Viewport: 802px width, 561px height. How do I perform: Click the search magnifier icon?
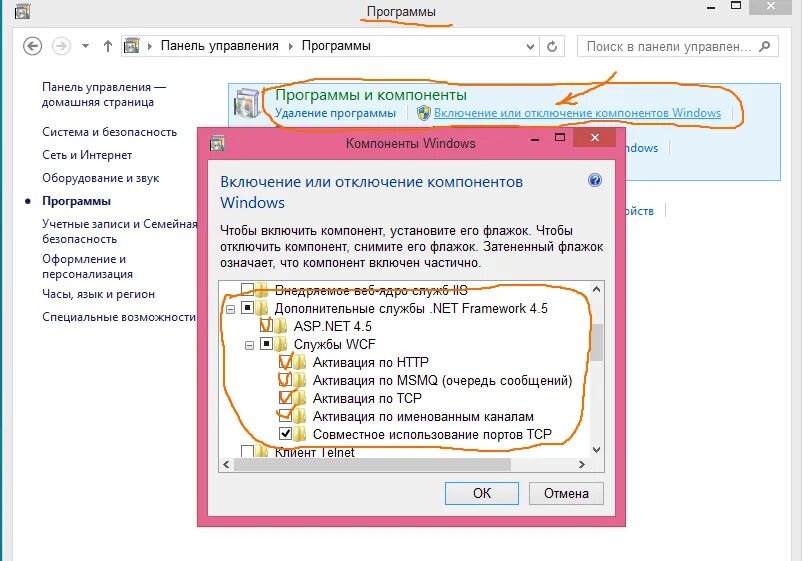coord(765,46)
